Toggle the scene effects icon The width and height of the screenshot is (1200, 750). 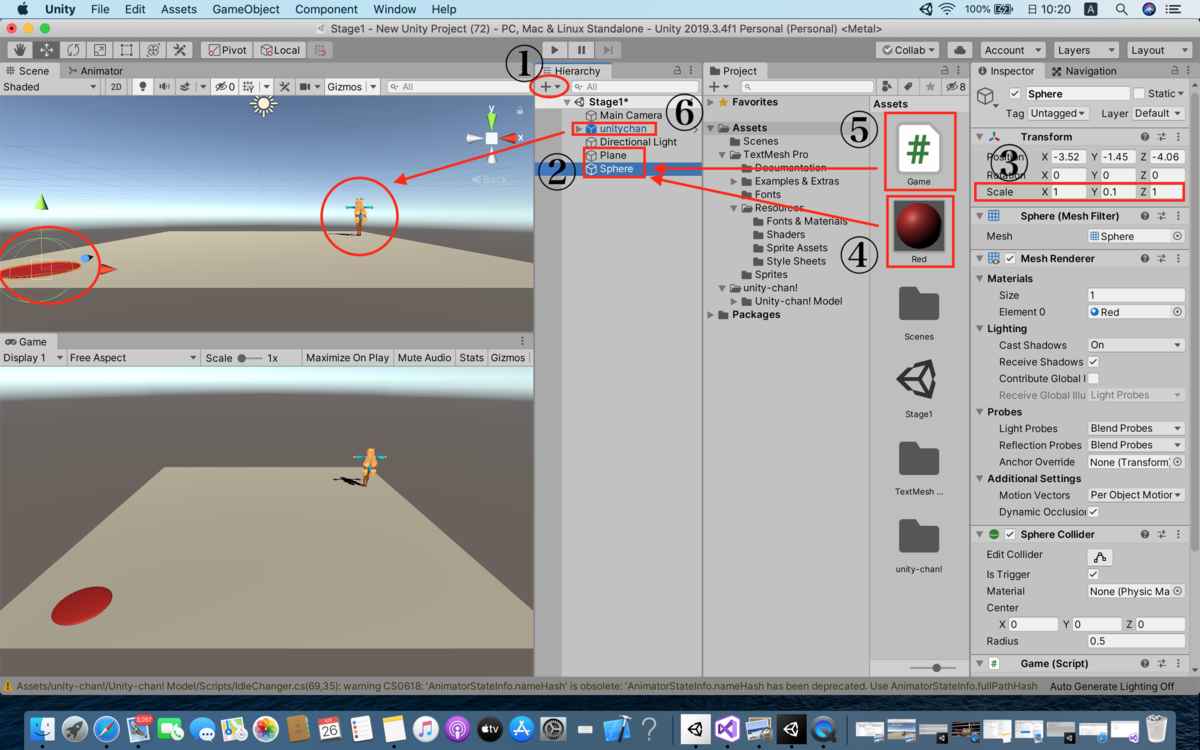[186, 87]
